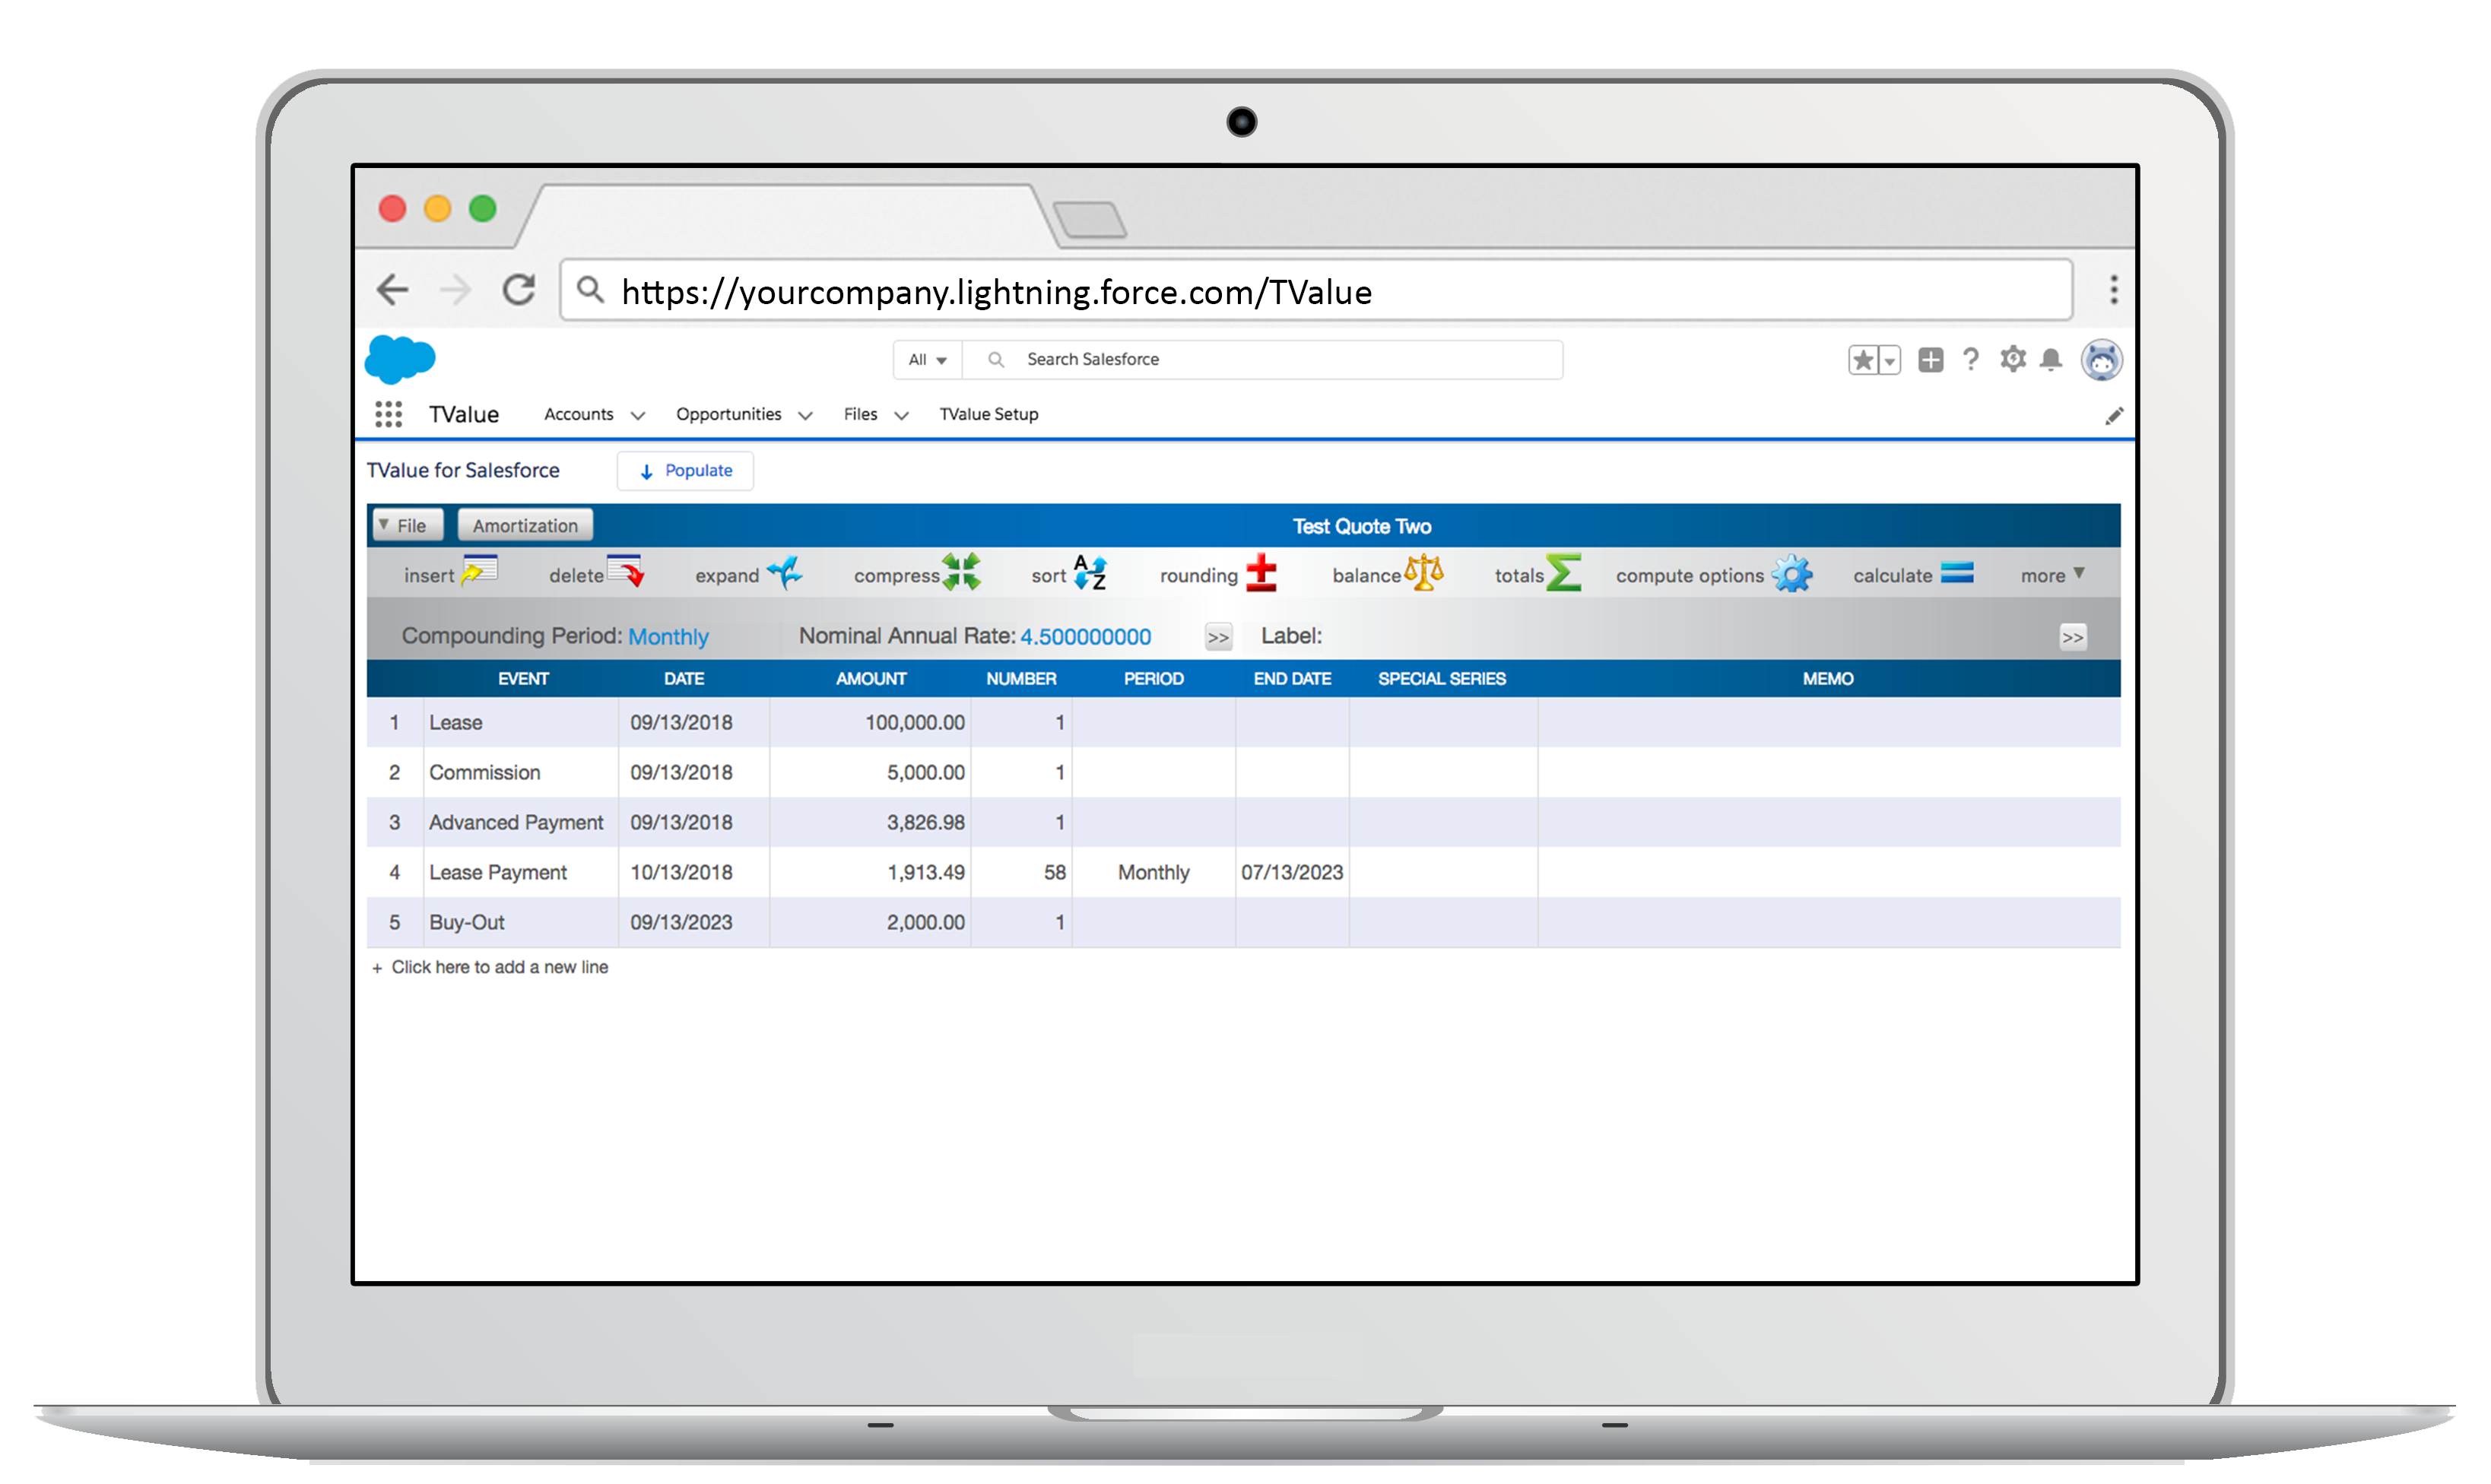Select the Advanced Payment event cell
Image resolution: width=2491 pixels, height=1484 pixels.
(x=520, y=822)
